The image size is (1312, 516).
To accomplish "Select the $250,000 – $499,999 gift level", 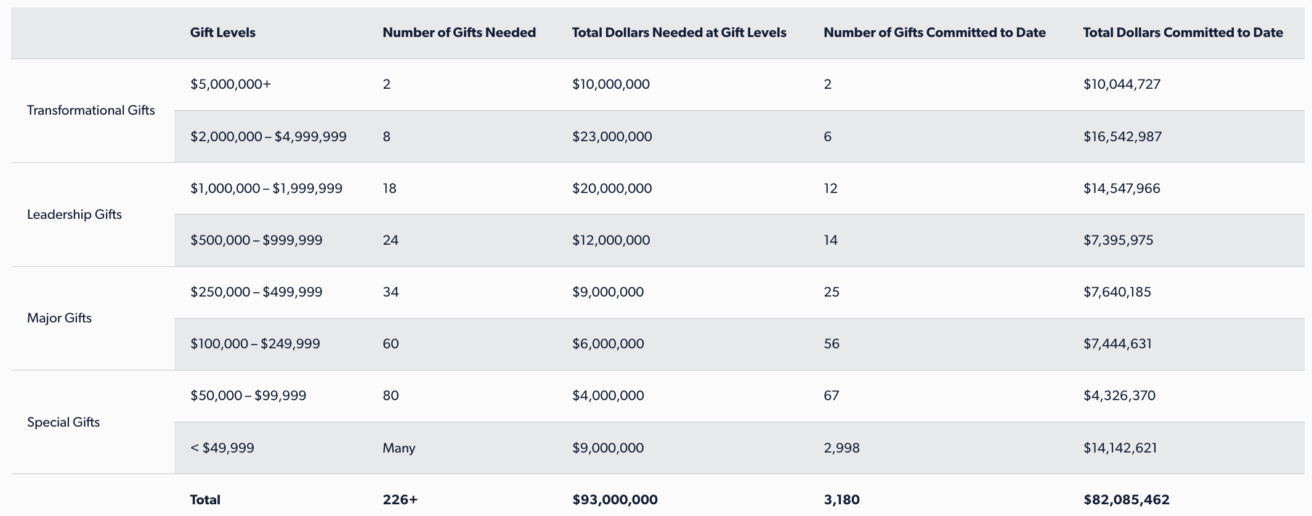I will point(256,293).
